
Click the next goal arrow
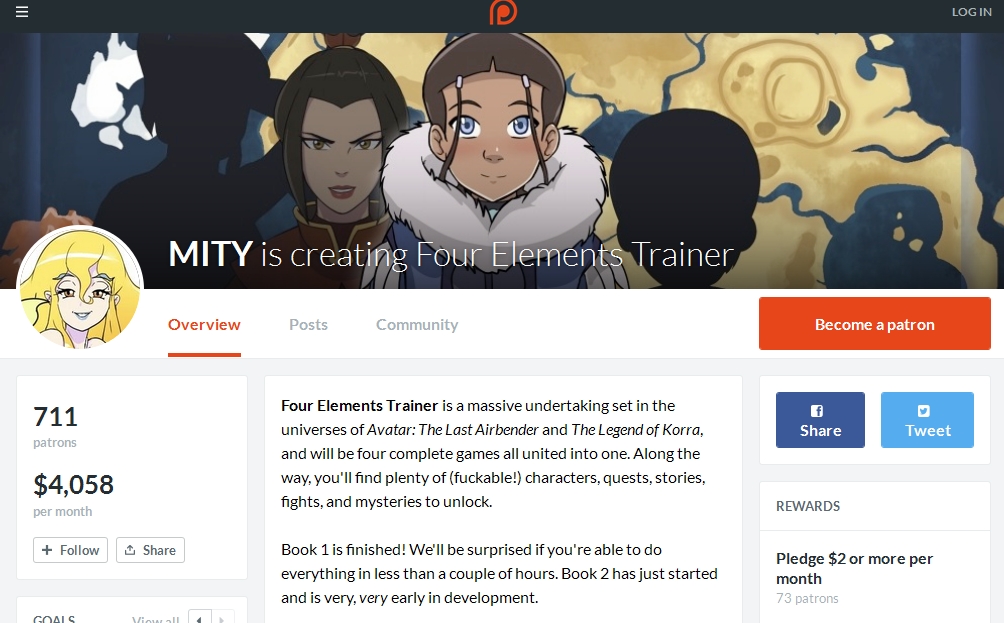222,618
